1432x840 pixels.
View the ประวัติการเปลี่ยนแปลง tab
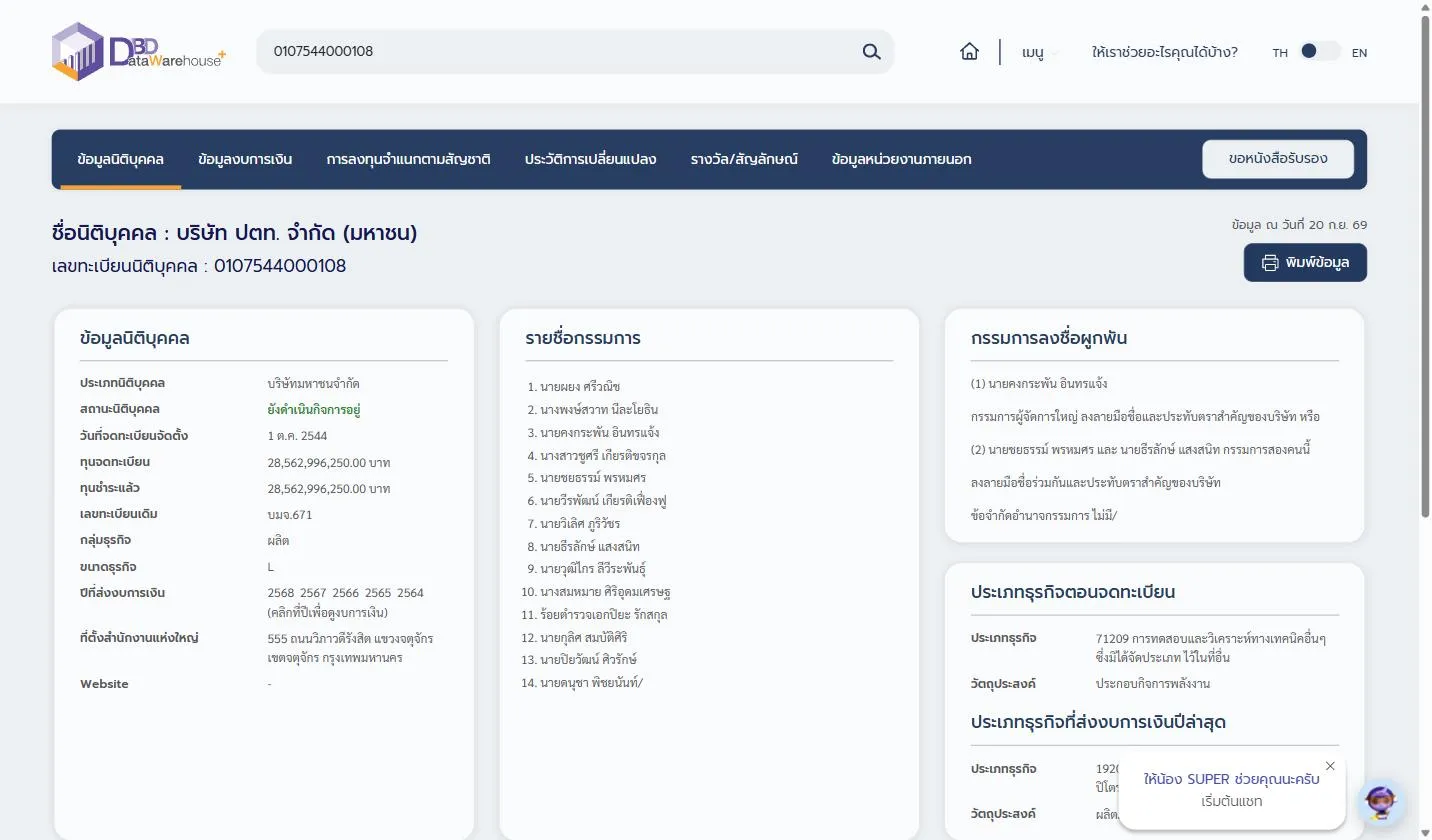coord(590,159)
